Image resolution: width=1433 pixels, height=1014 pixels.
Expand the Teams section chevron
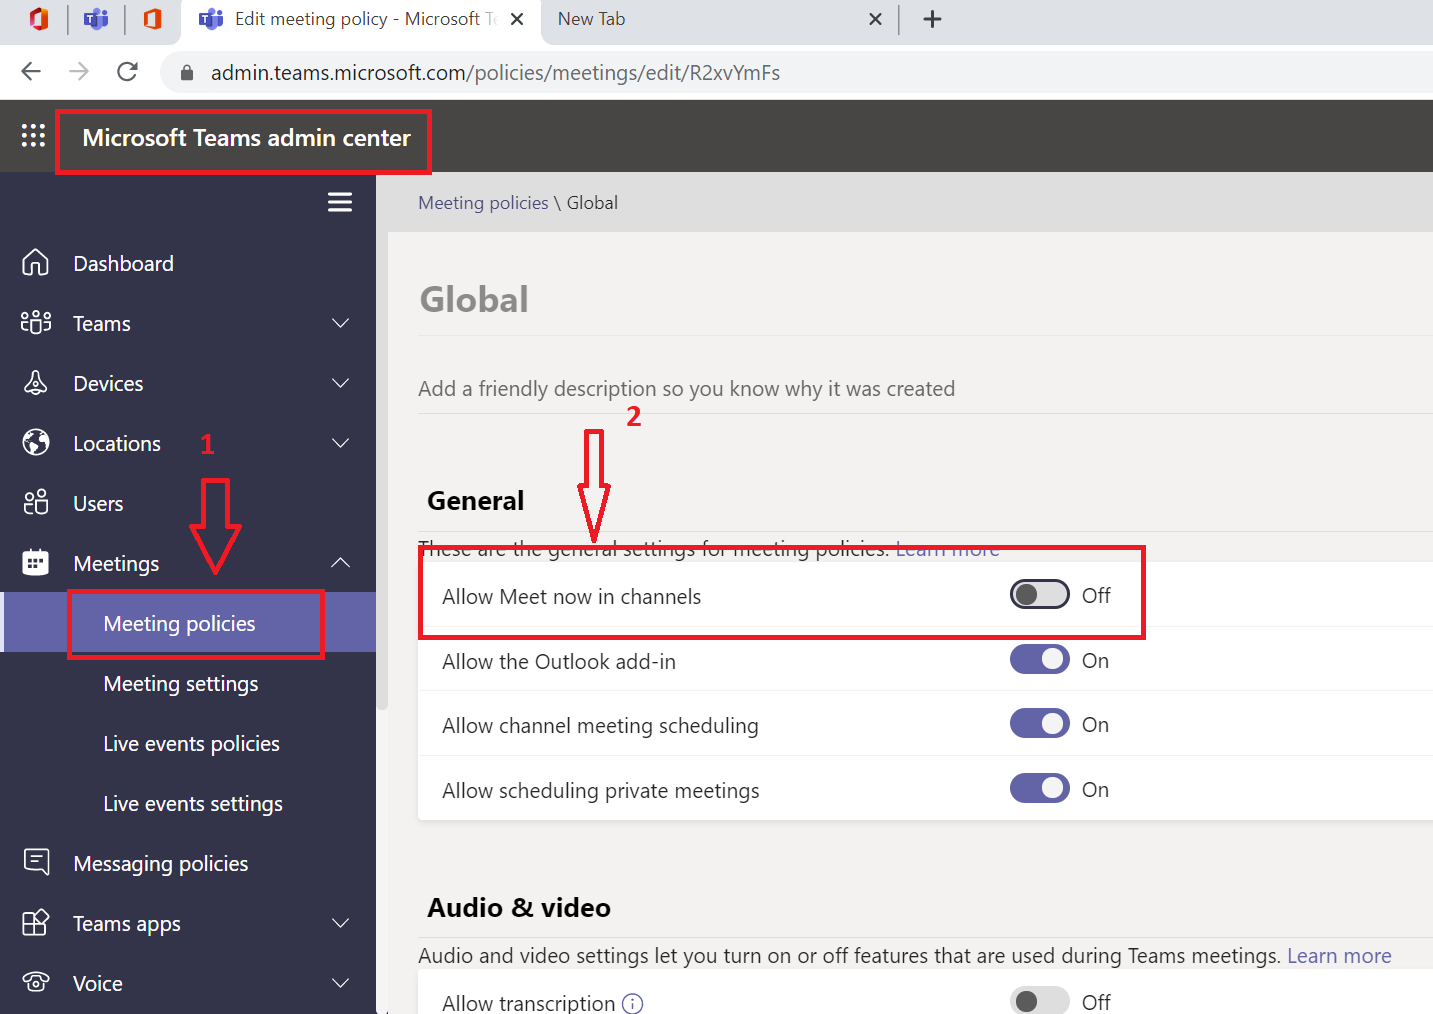pos(340,323)
